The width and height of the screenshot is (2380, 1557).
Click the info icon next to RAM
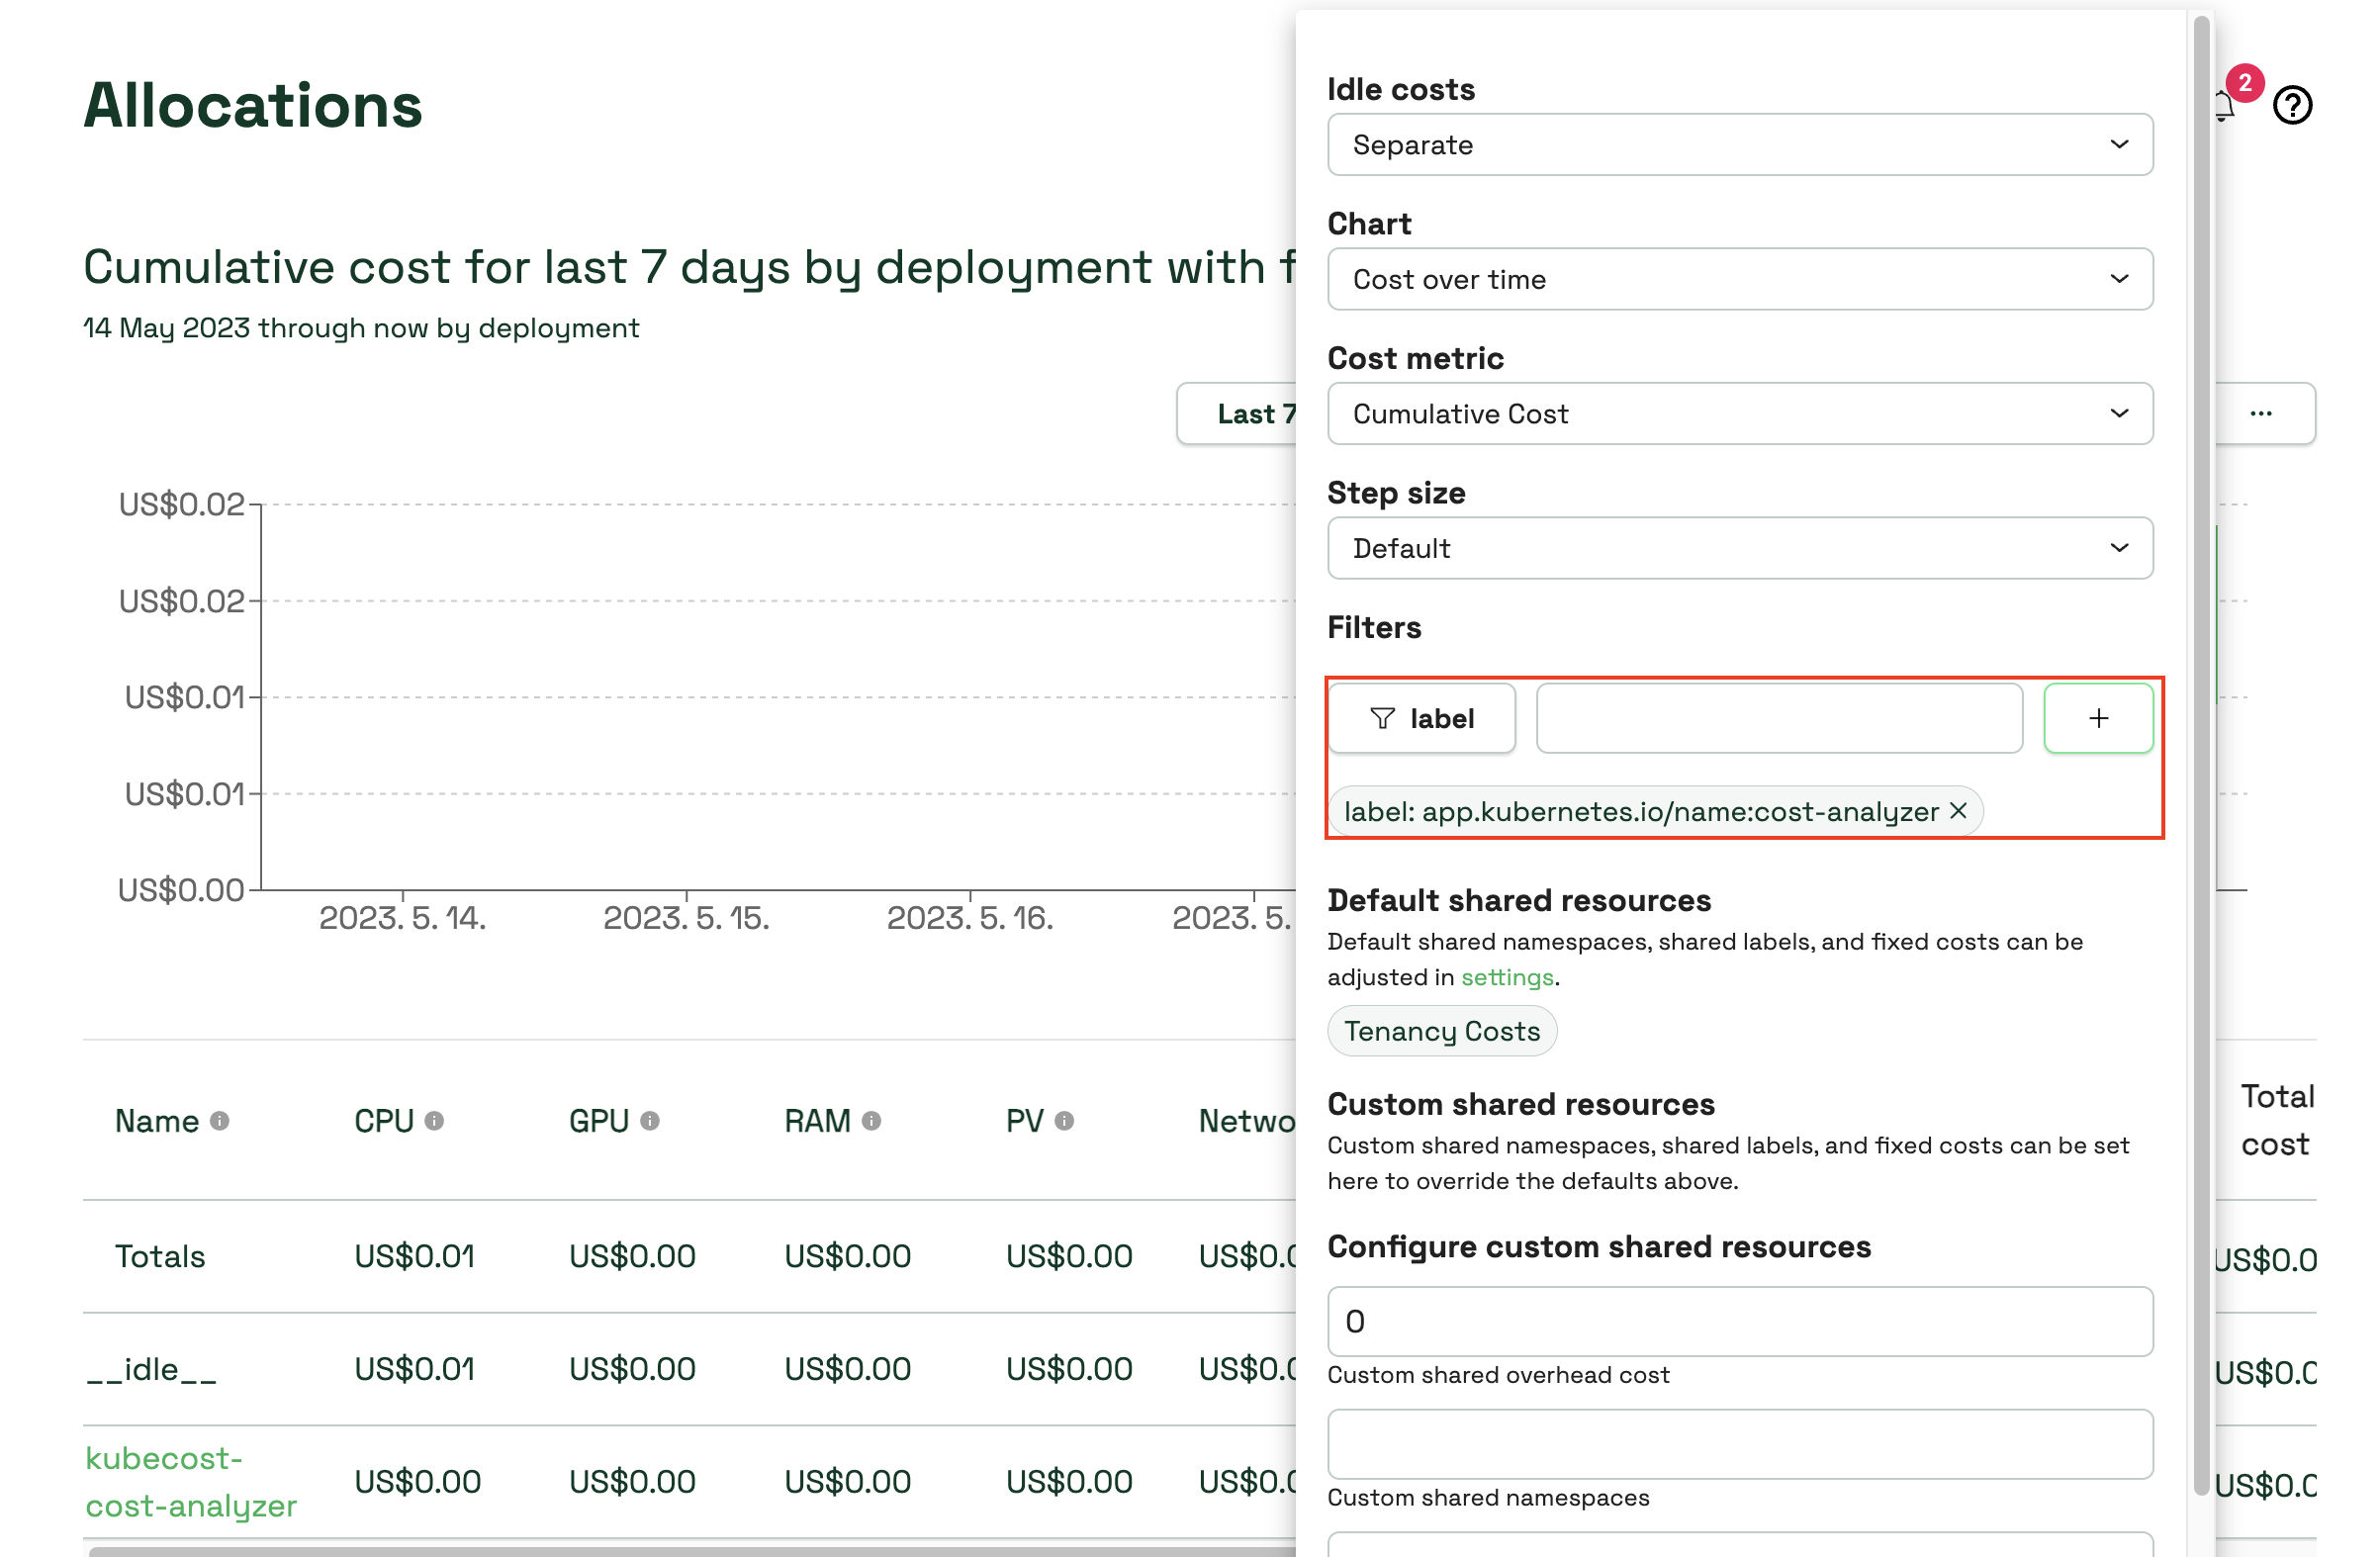point(871,1121)
